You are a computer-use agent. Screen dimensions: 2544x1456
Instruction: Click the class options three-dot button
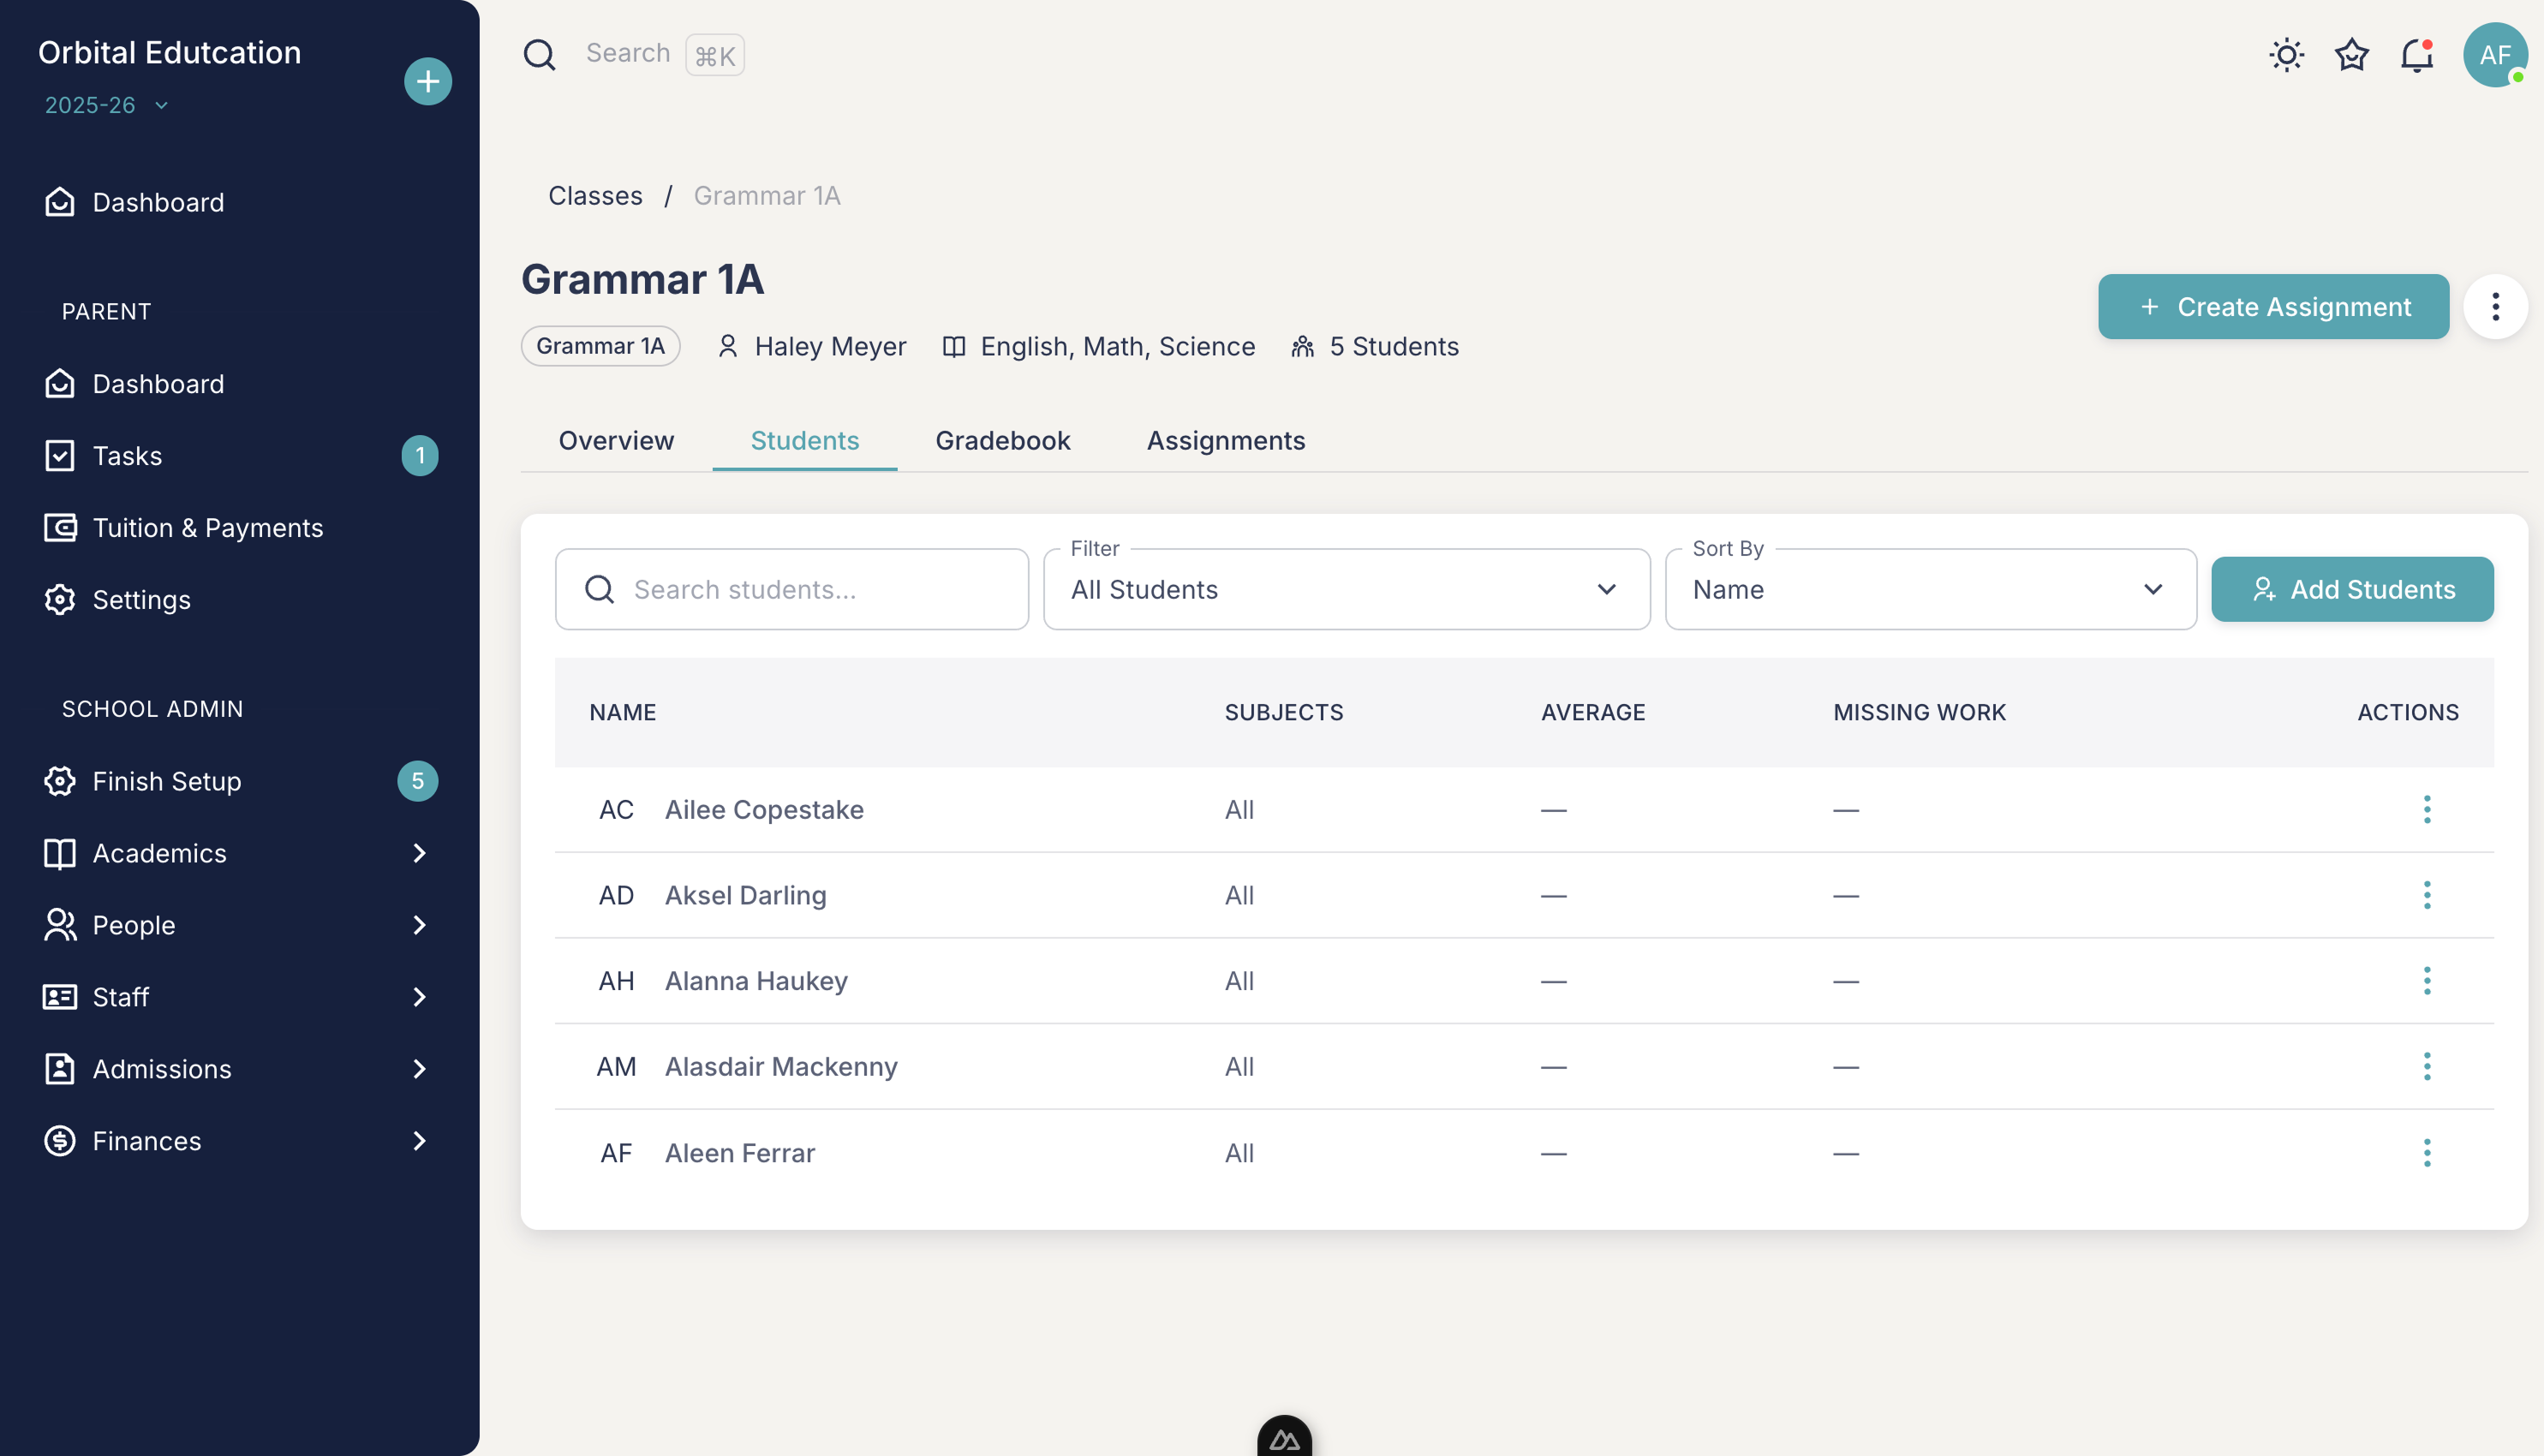2495,306
